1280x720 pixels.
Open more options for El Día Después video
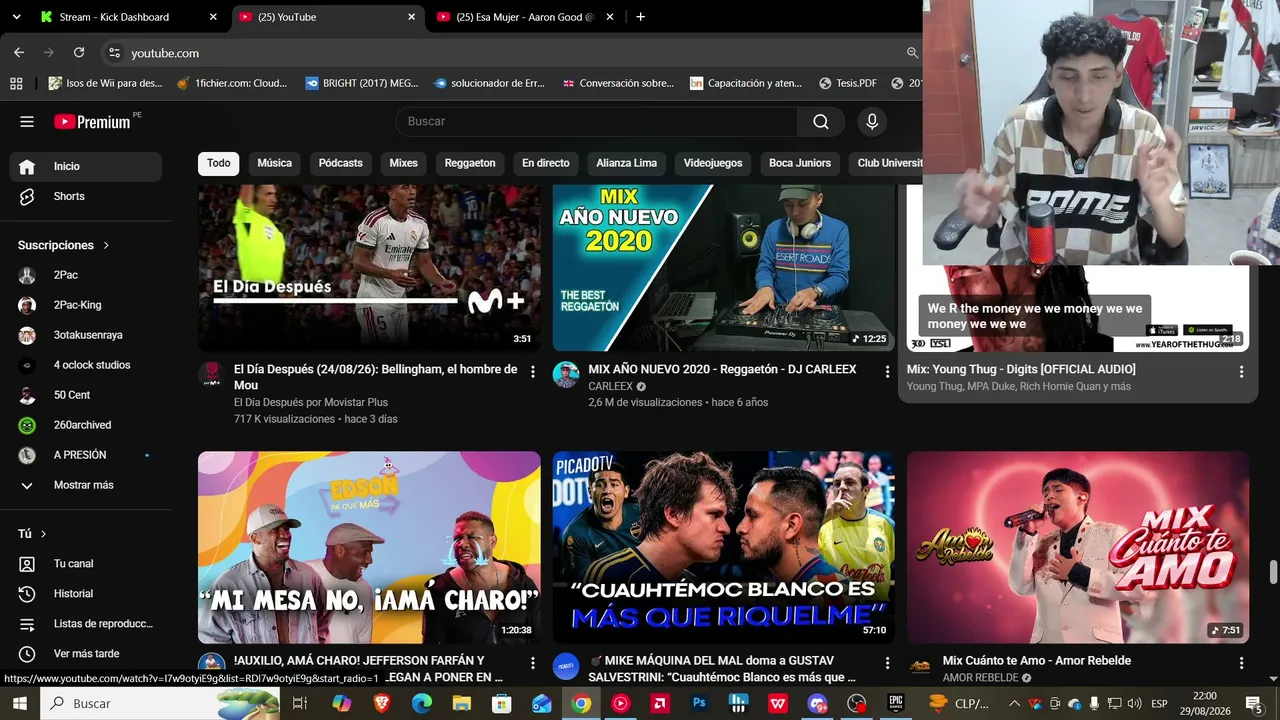point(532,372)
